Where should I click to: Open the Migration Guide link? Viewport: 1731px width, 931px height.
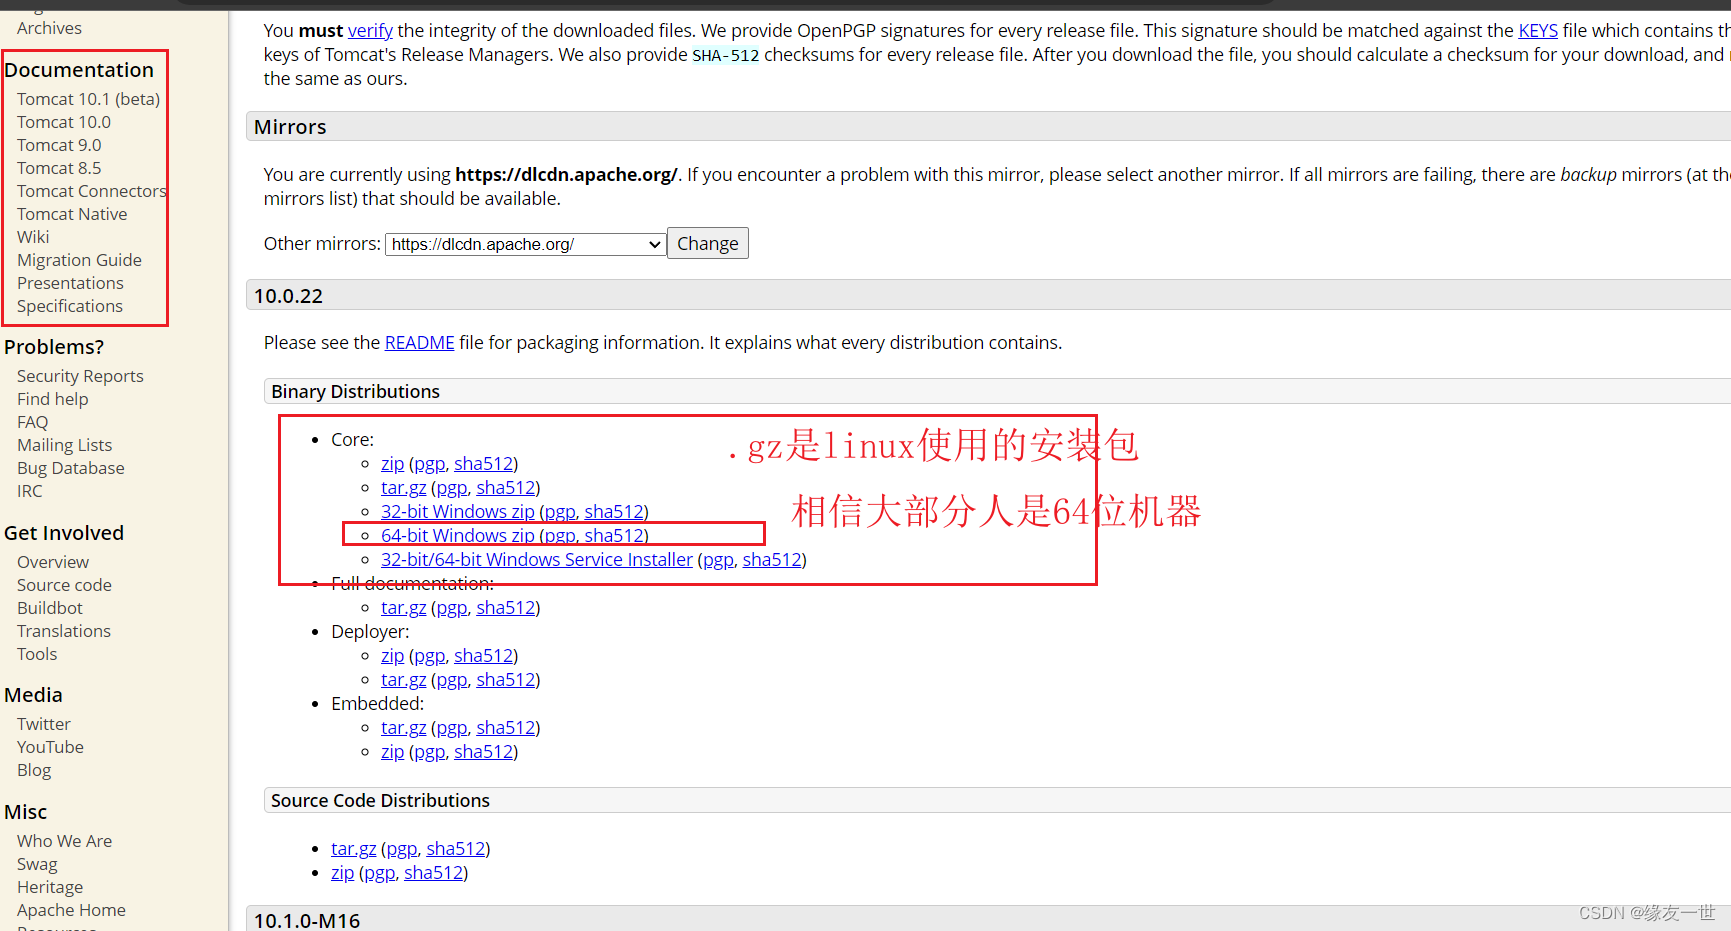pyautogui.click(x=79, y=260)
